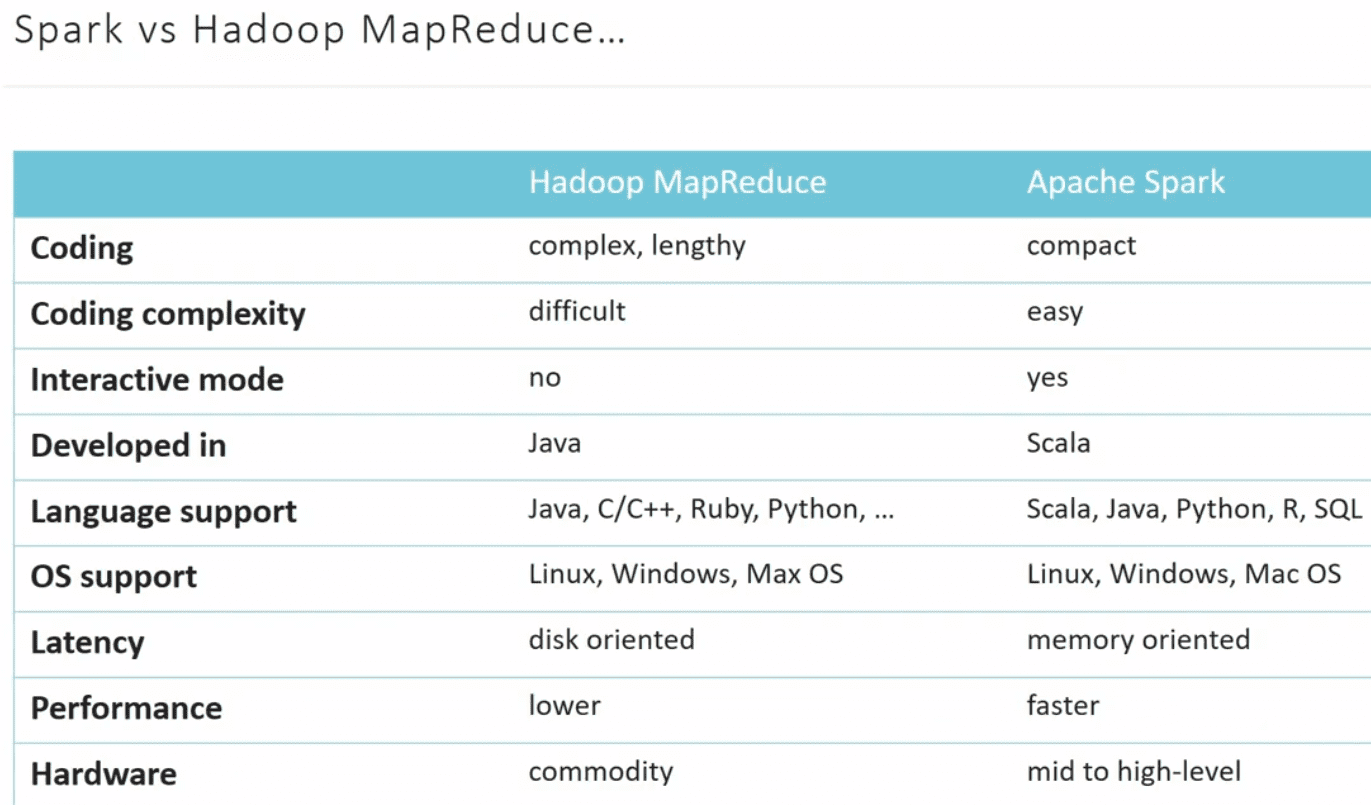The image size is (1371, 805).
Task: Select the 'difficult' cell
Action: tap(577, 311)
